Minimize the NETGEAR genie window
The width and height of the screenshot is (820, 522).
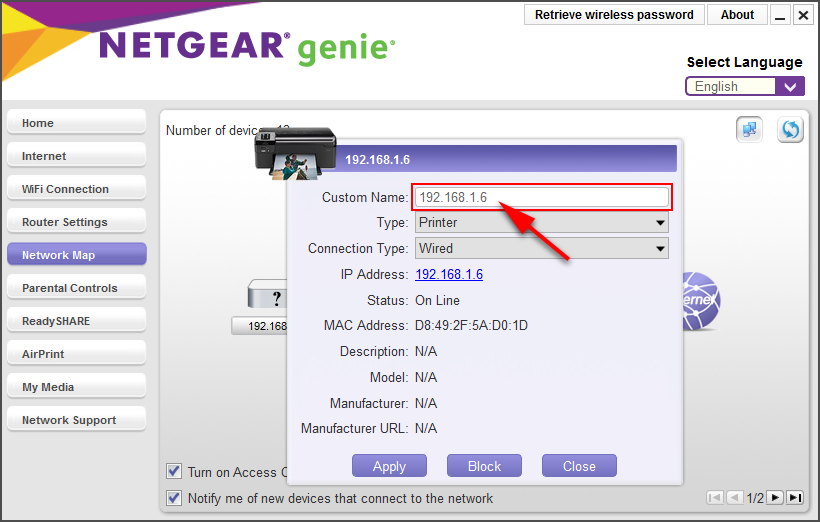(781, 15)
